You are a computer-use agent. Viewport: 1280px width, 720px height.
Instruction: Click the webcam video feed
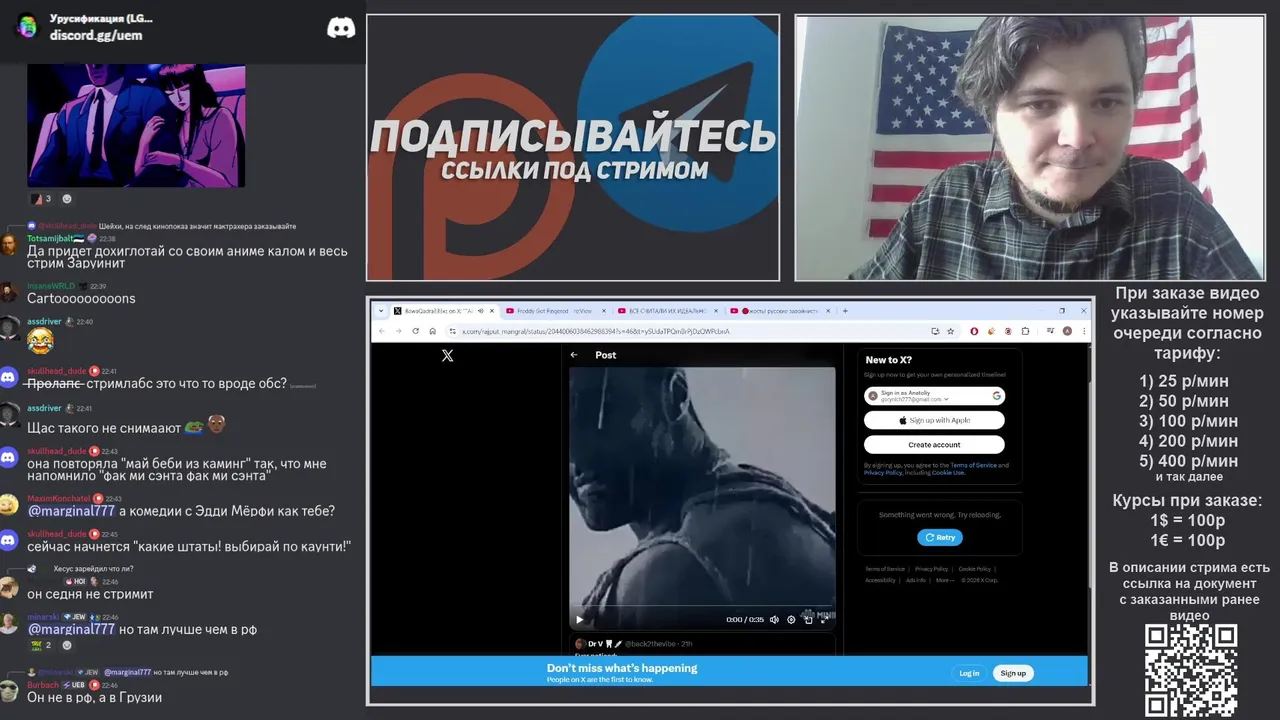[x=1030, y=147]
